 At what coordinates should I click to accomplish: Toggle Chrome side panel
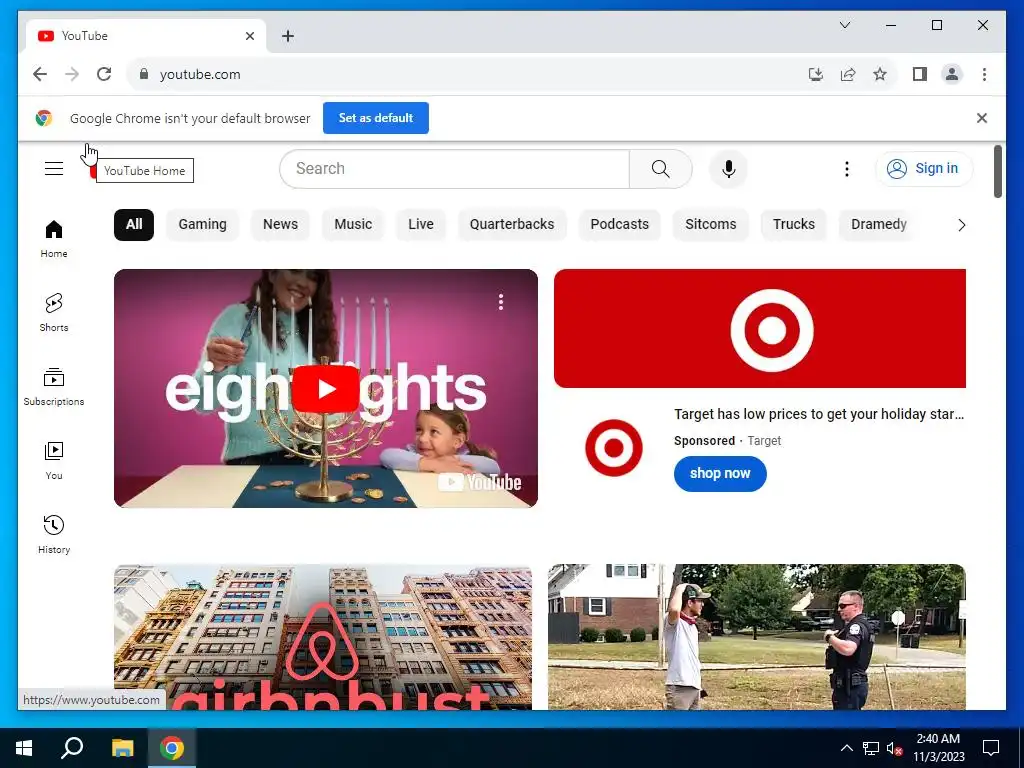(x=920, y=74)
